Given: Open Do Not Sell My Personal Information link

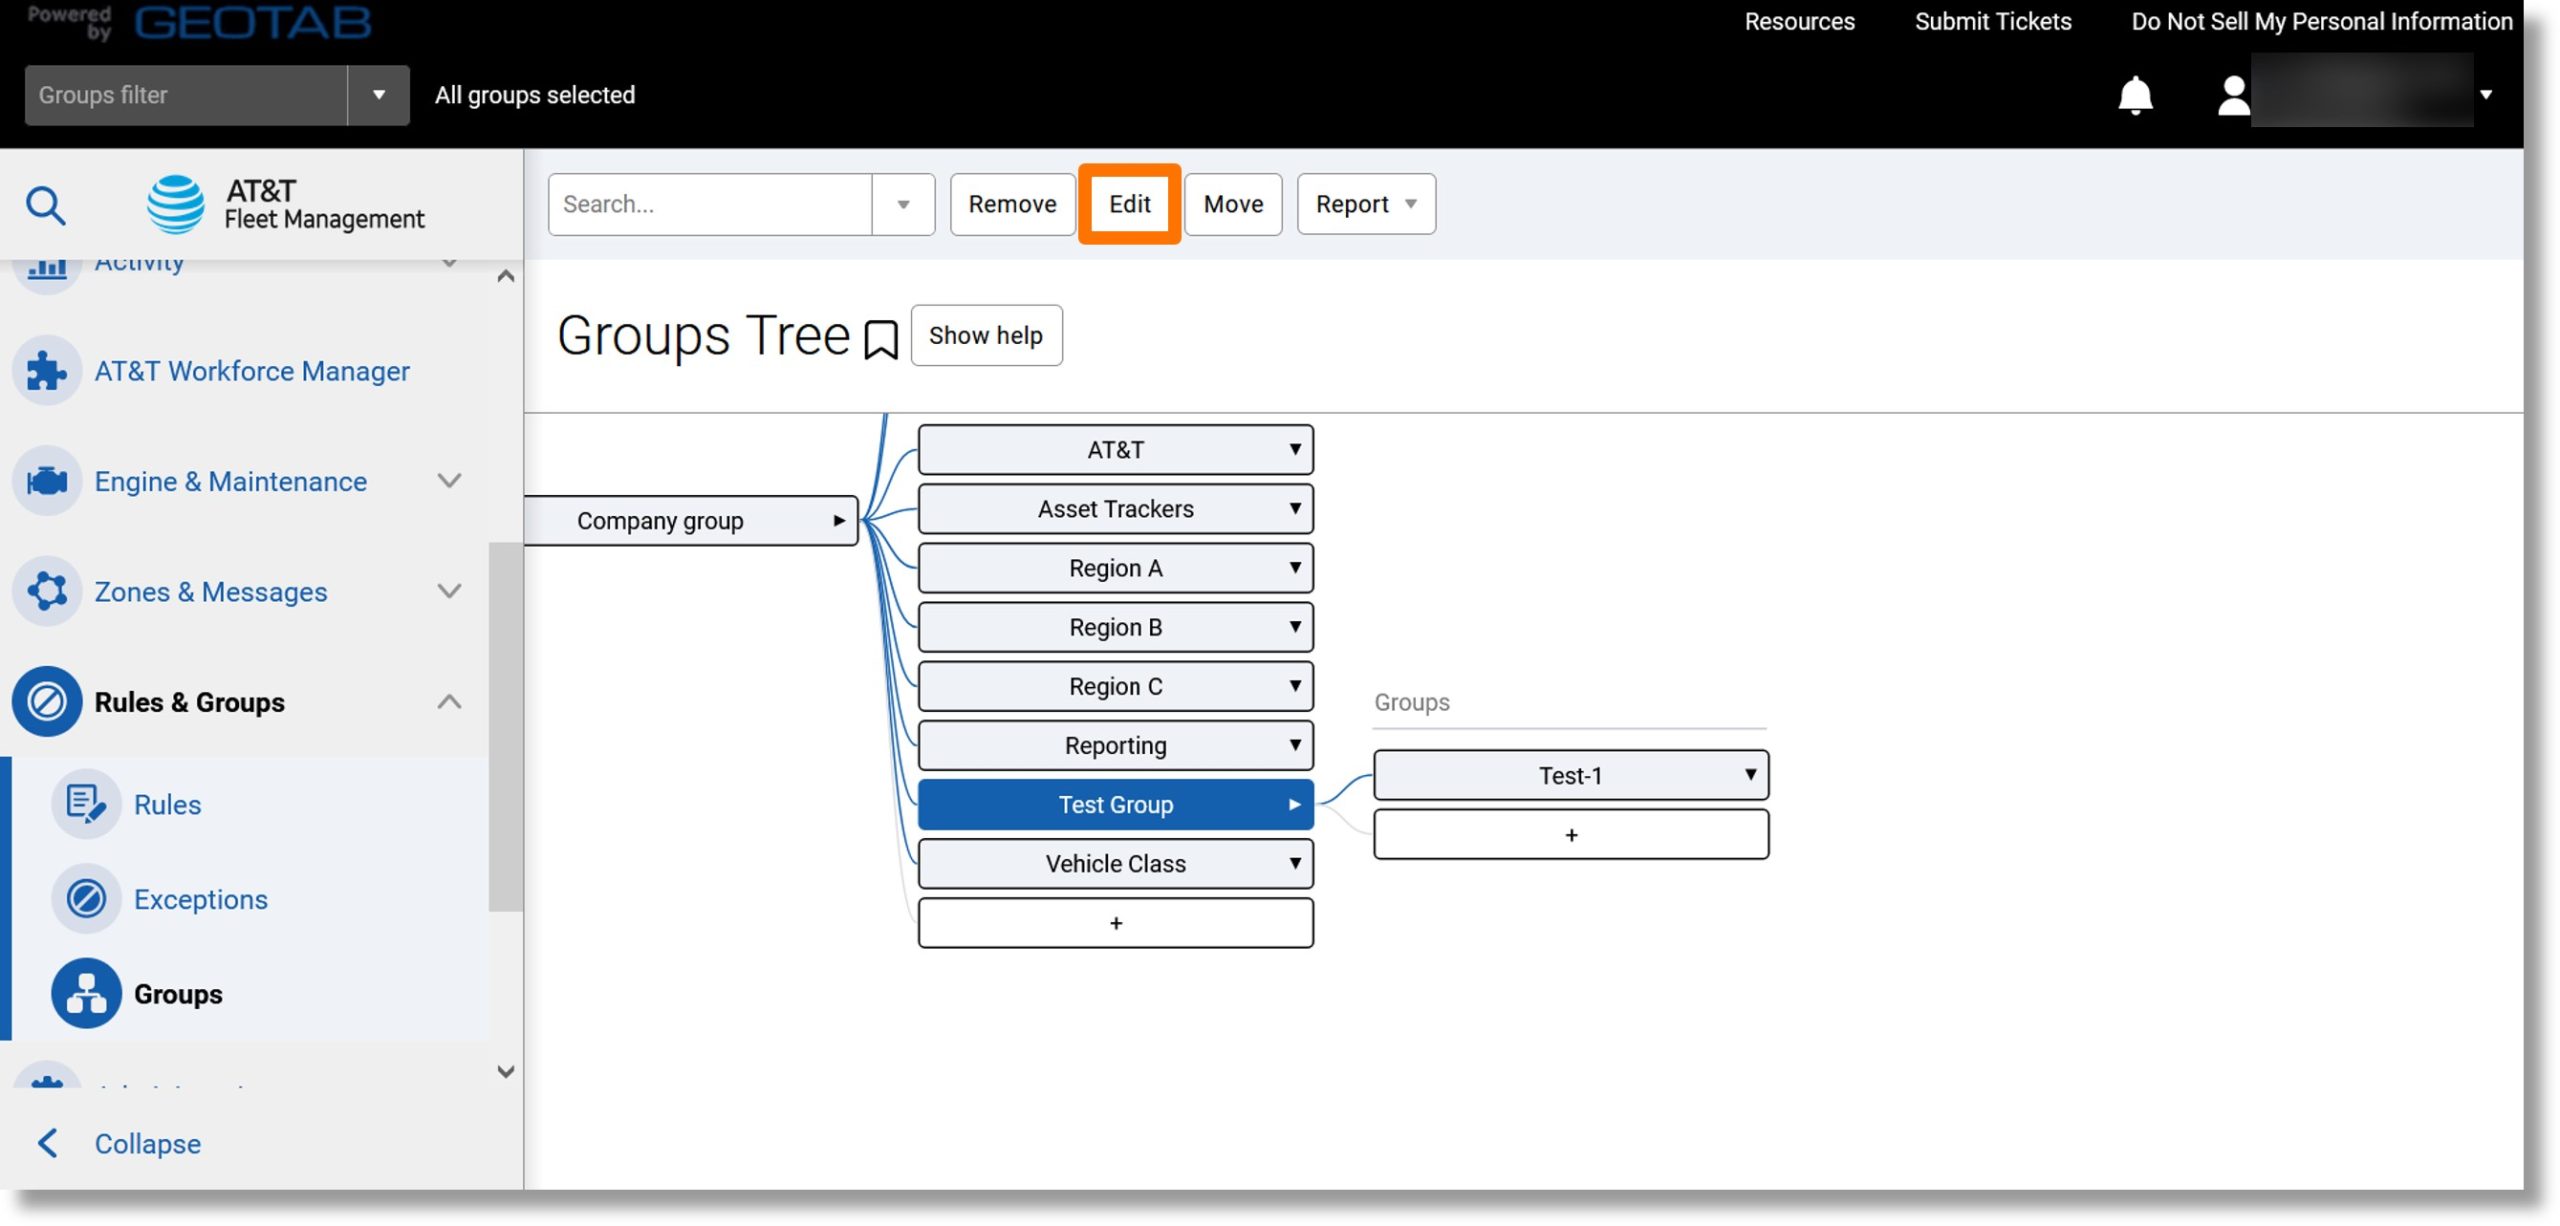Looking at the screenshot, I should click(2321, 21).
